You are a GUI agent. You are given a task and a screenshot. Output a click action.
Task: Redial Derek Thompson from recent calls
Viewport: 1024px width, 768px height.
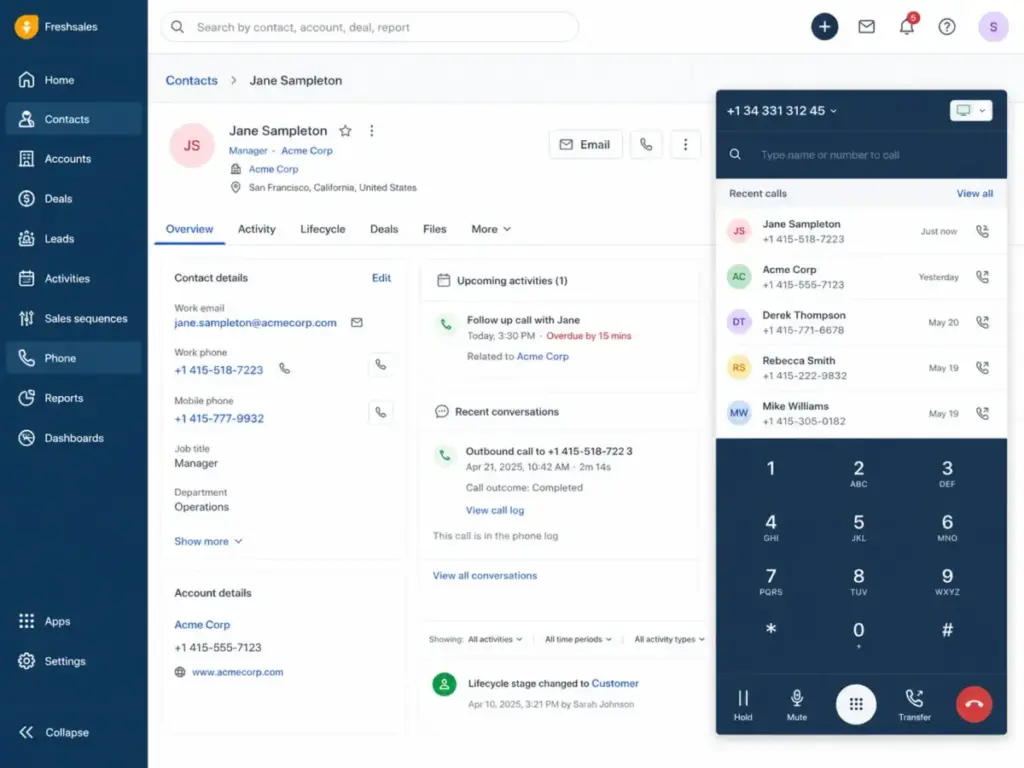coord(982,322)
